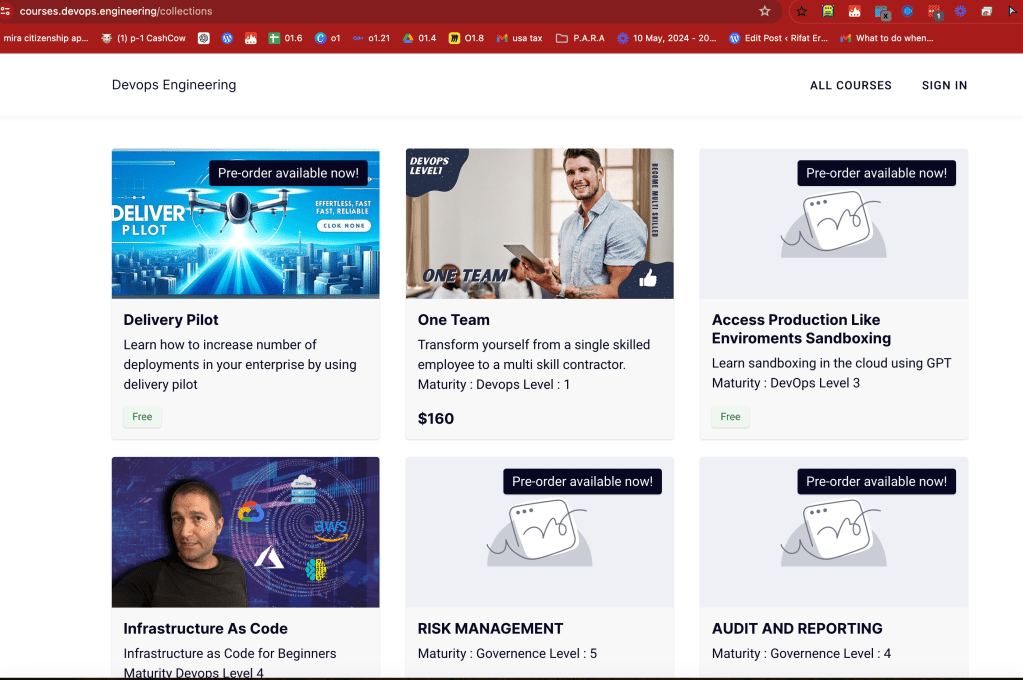This screenshot has height=680, width=1023.
Task: Open the 01.4 Google Drive bookmark
Action: 420,38
